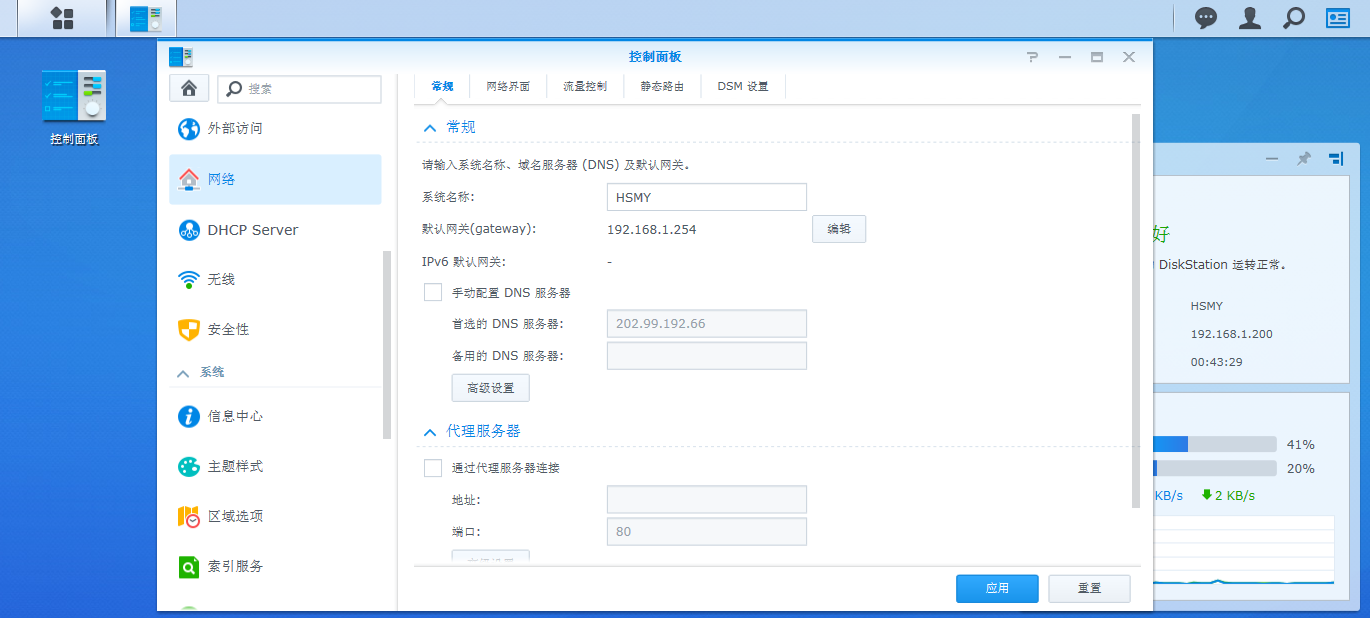Screen dimensions: 1370x618
Task: Click the top-right magnifier search icon
Action: (1294, 18)
